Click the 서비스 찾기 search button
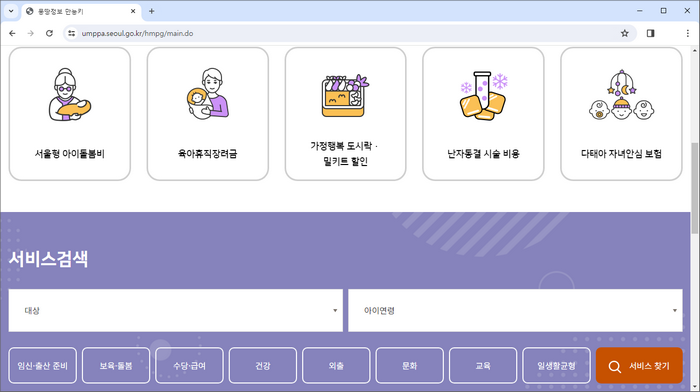Screen dimensions: 700x392 click(x=639, y=366)
